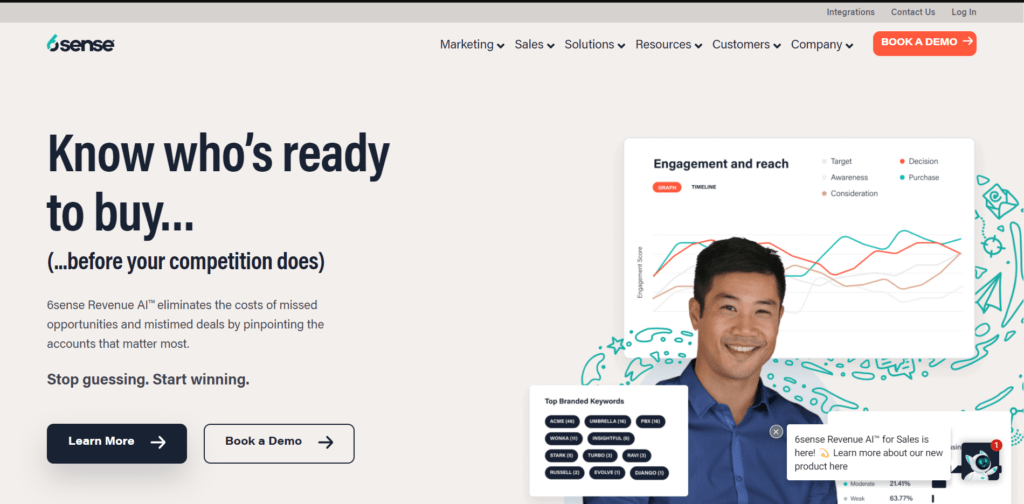The width and height of the screenshot is (1024, 504).
Task: Click the Decision legend red dot
Action: (902, 161)
